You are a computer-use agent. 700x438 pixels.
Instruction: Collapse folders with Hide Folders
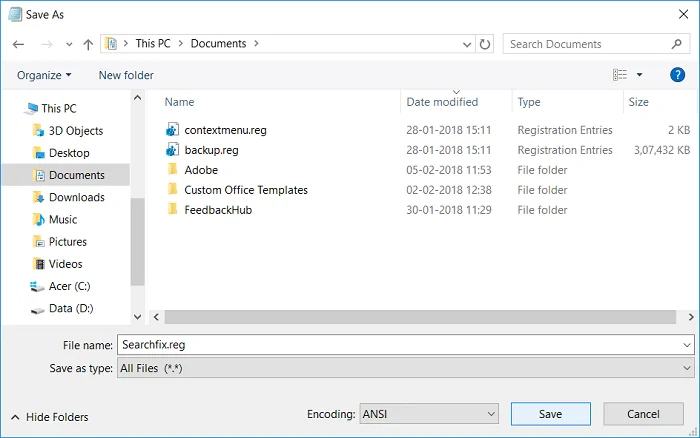[x=50, y=417]
